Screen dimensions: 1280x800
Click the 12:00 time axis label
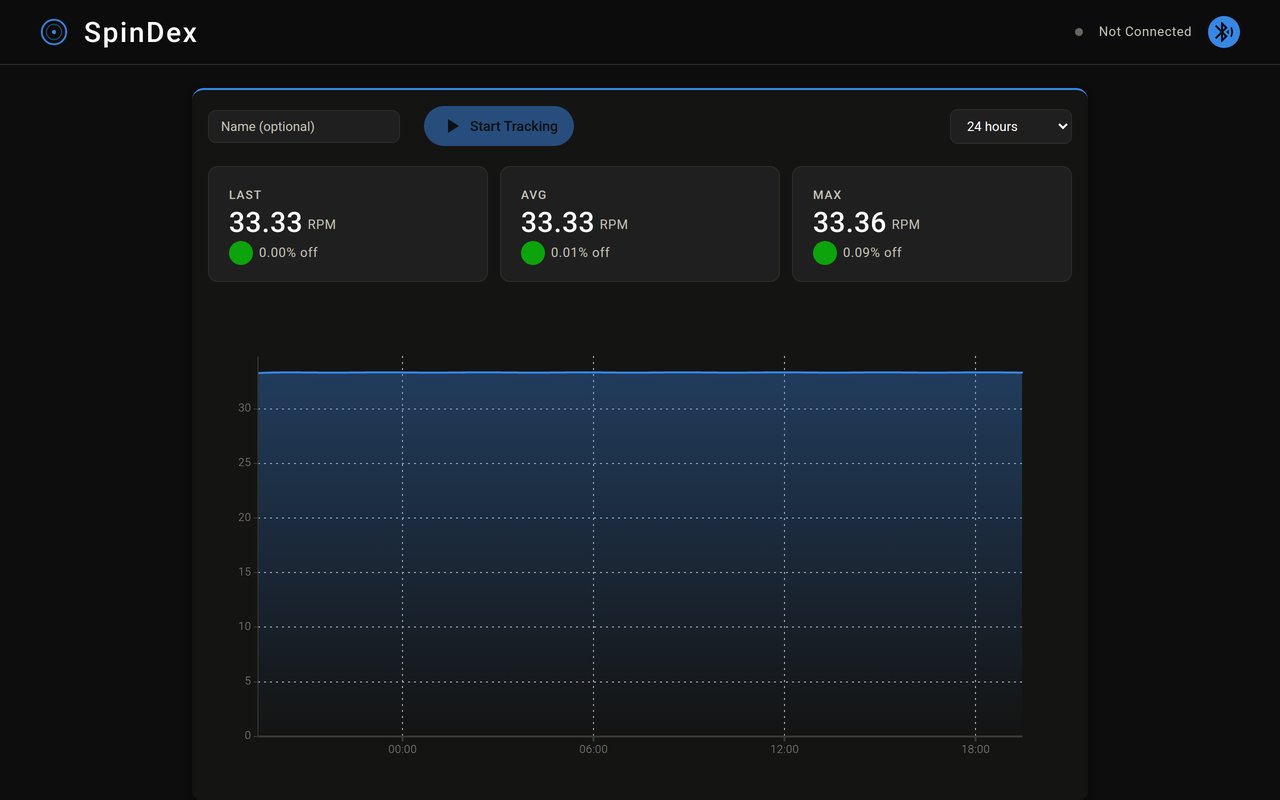pyautogui.click(x=784, y=749)
